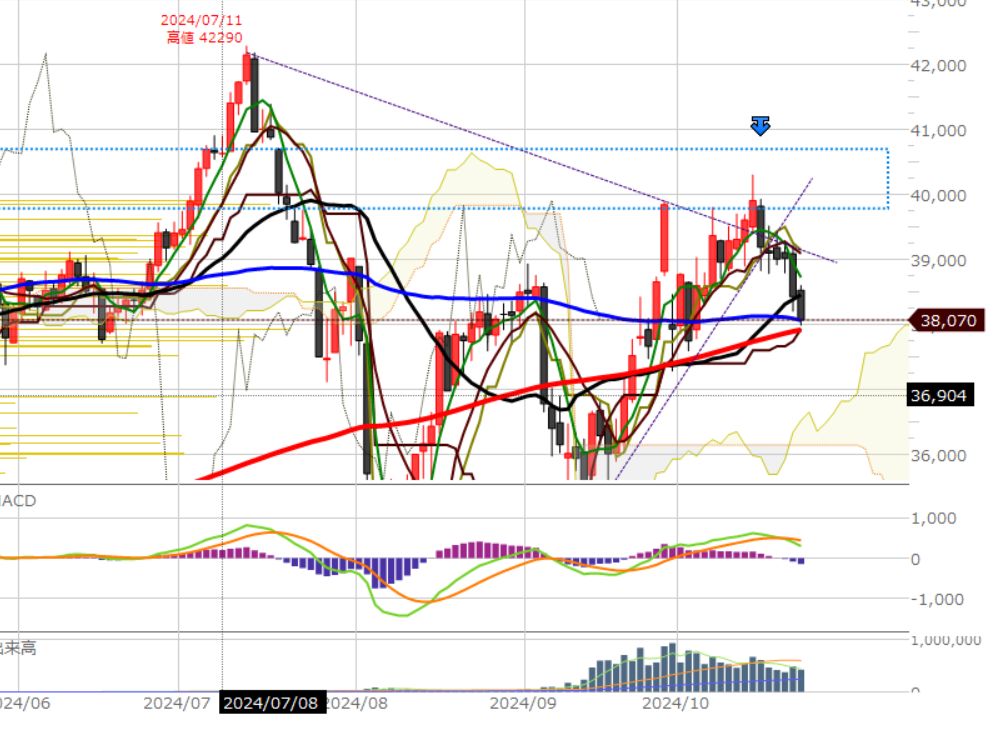Click the 41,000 price axis label
994x729 pixels.
pyautogui.click(x=938, y=131)
